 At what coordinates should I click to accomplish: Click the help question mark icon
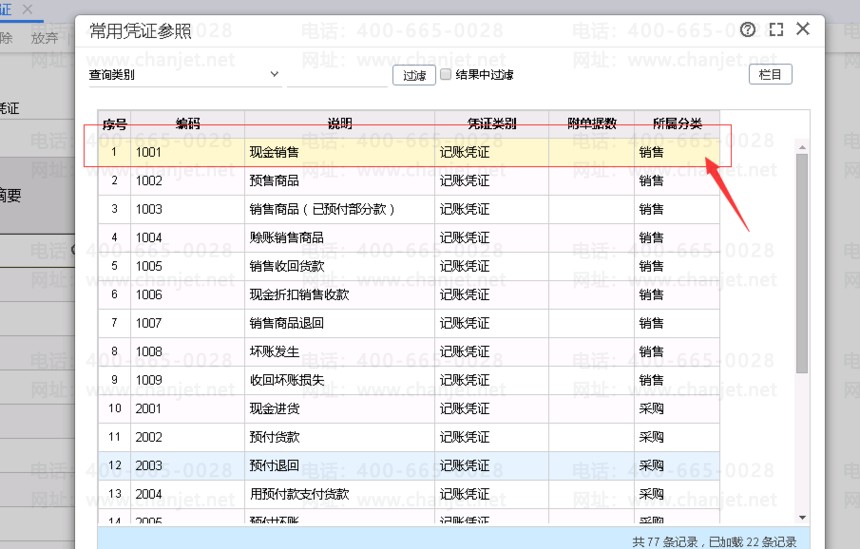click(749, 30)
